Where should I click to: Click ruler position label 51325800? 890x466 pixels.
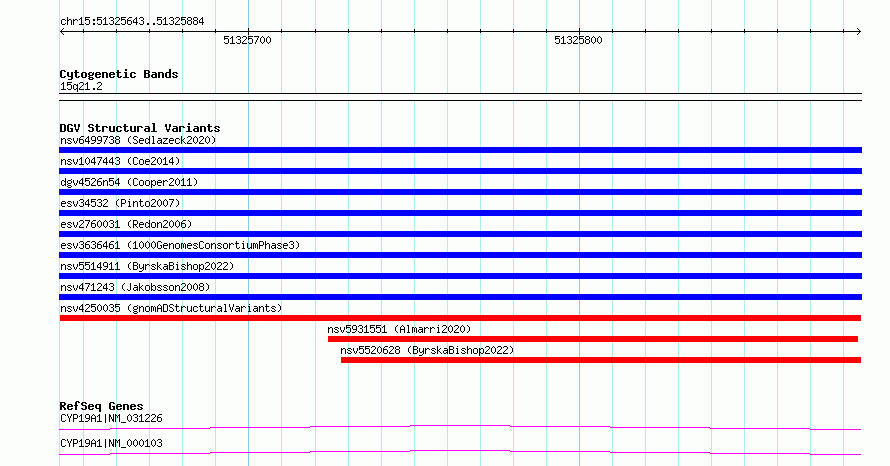(x=578, y=40)
